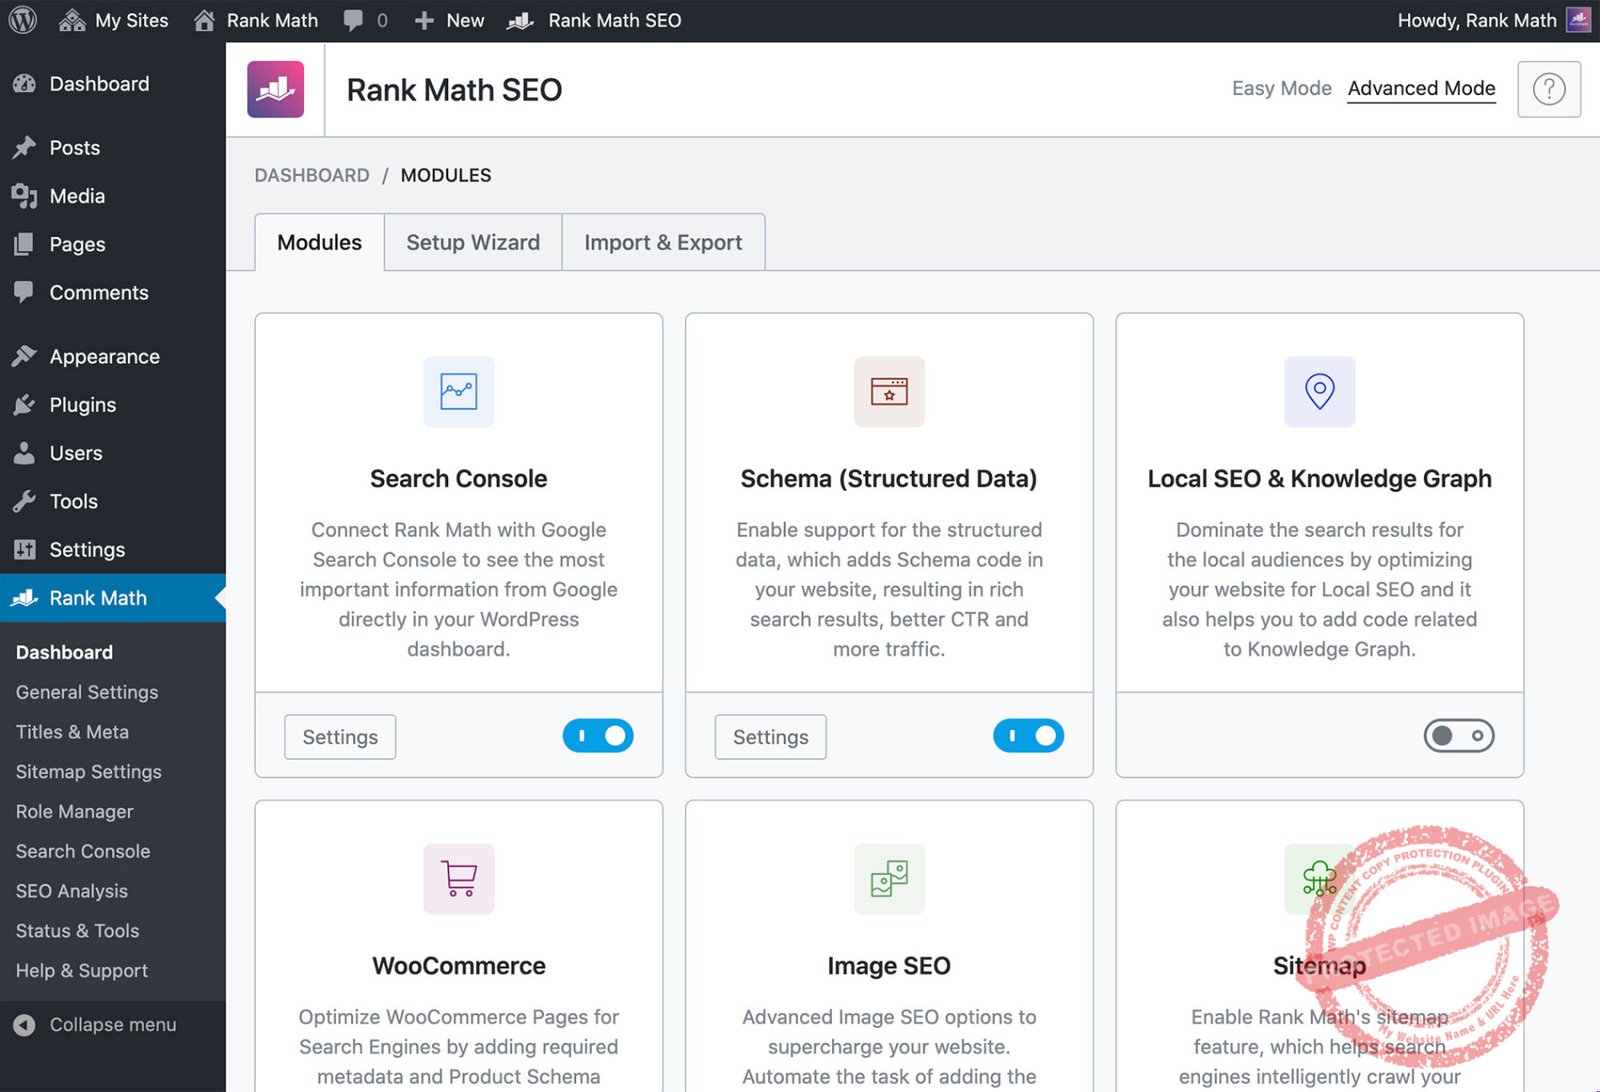This screenshot has height=1092, width=1600.
Task: Disable the Search Console module toggle
Action: click(598, 736)
